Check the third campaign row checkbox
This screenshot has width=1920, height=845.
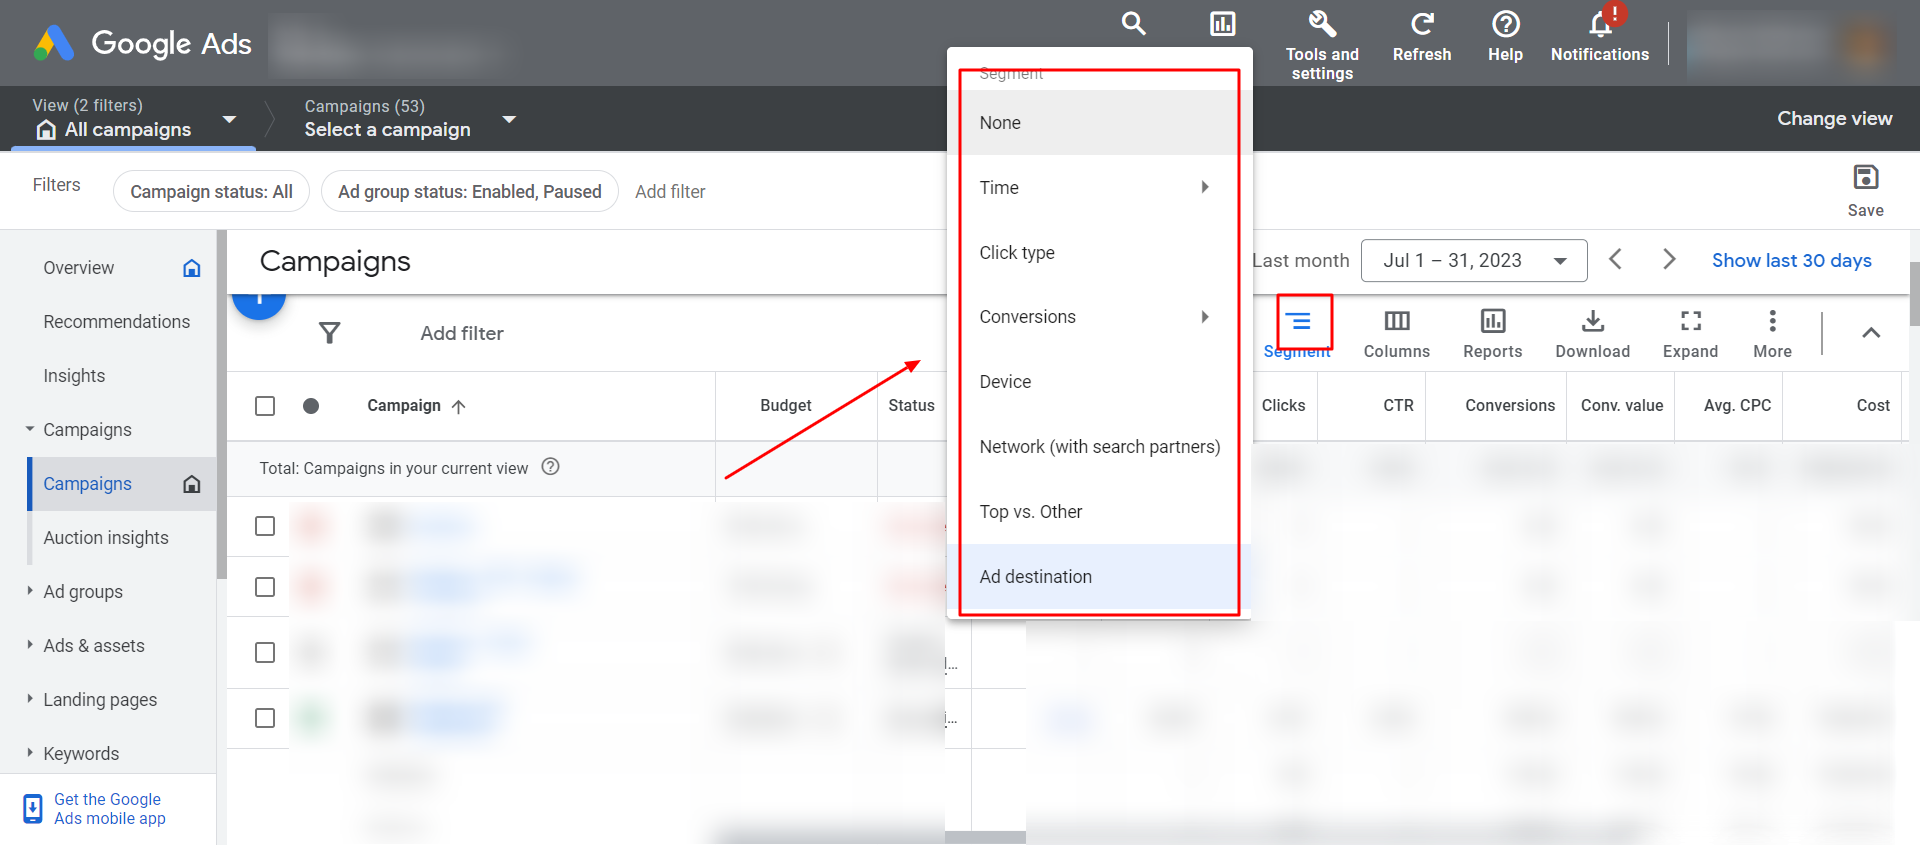click(265, 653)
